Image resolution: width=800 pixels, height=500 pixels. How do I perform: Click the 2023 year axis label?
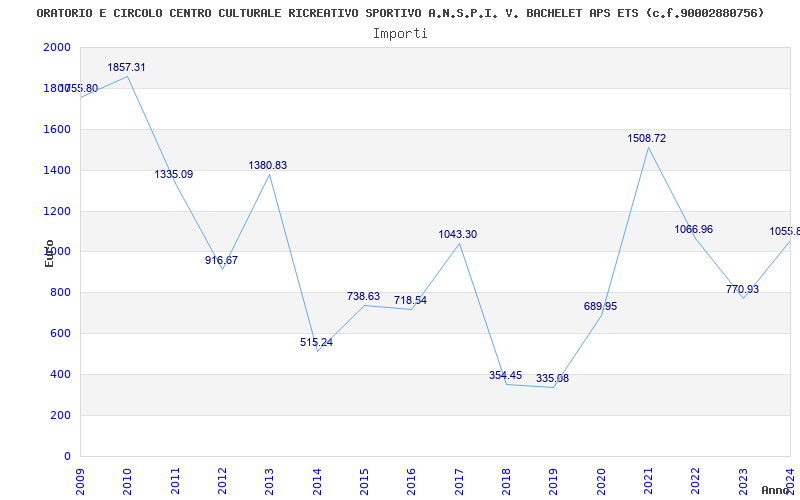tap(743, 482)
